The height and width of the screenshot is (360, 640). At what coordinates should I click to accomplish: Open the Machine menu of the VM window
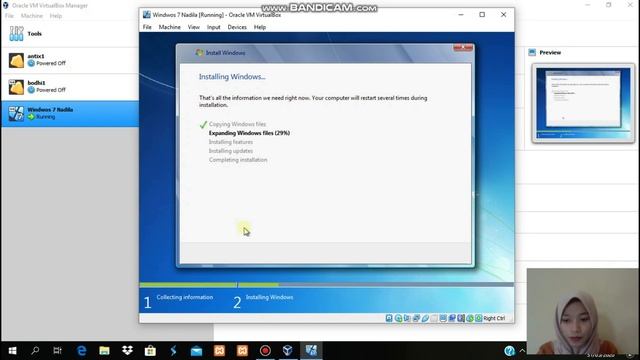coord(169,27)
